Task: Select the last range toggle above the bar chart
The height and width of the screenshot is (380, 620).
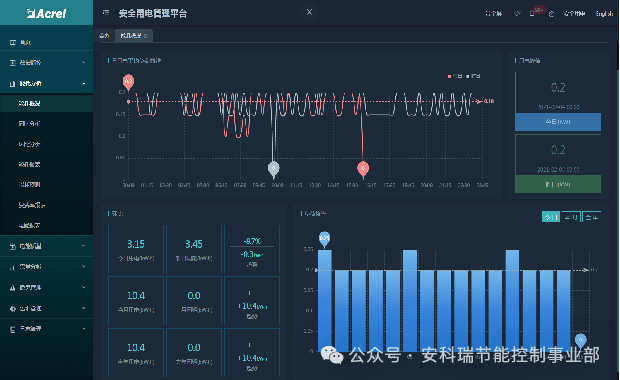Action: (592, 217)
